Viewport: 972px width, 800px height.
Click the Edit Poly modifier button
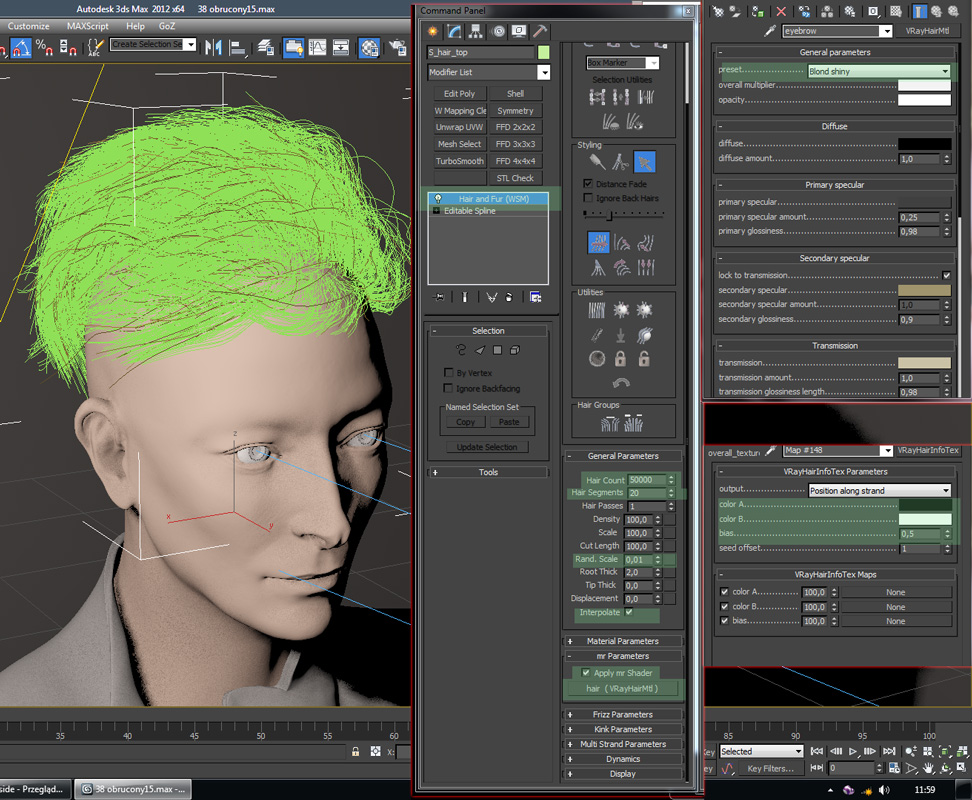[x=459, y=94]
